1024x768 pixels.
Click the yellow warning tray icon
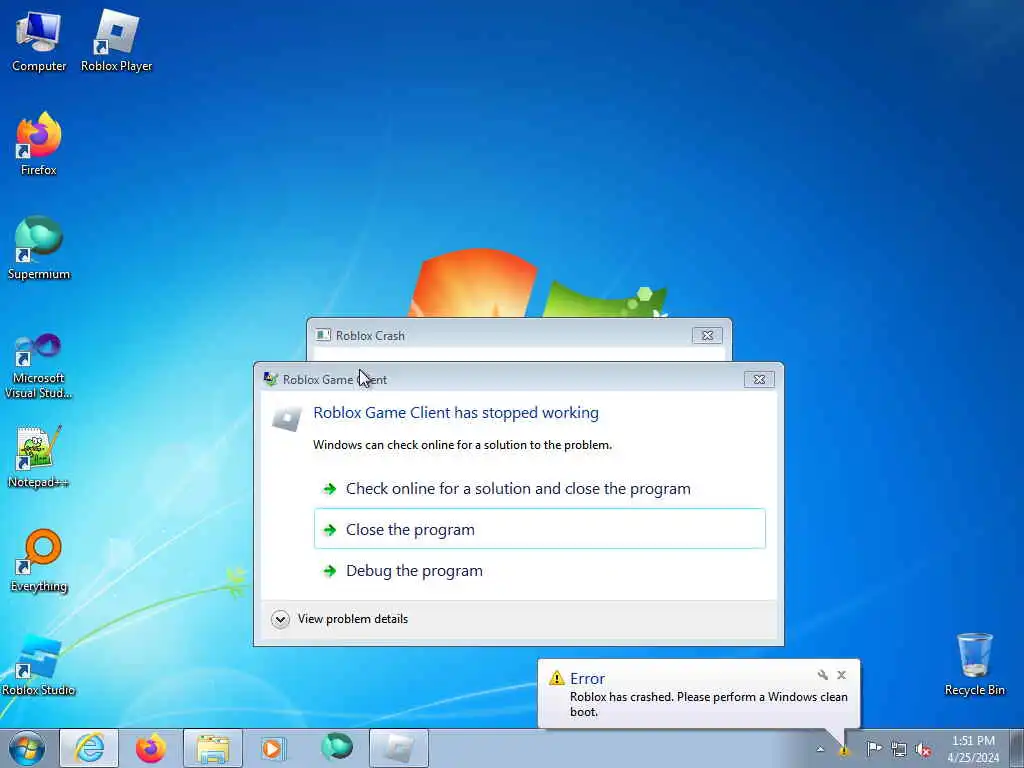(844, 750)
